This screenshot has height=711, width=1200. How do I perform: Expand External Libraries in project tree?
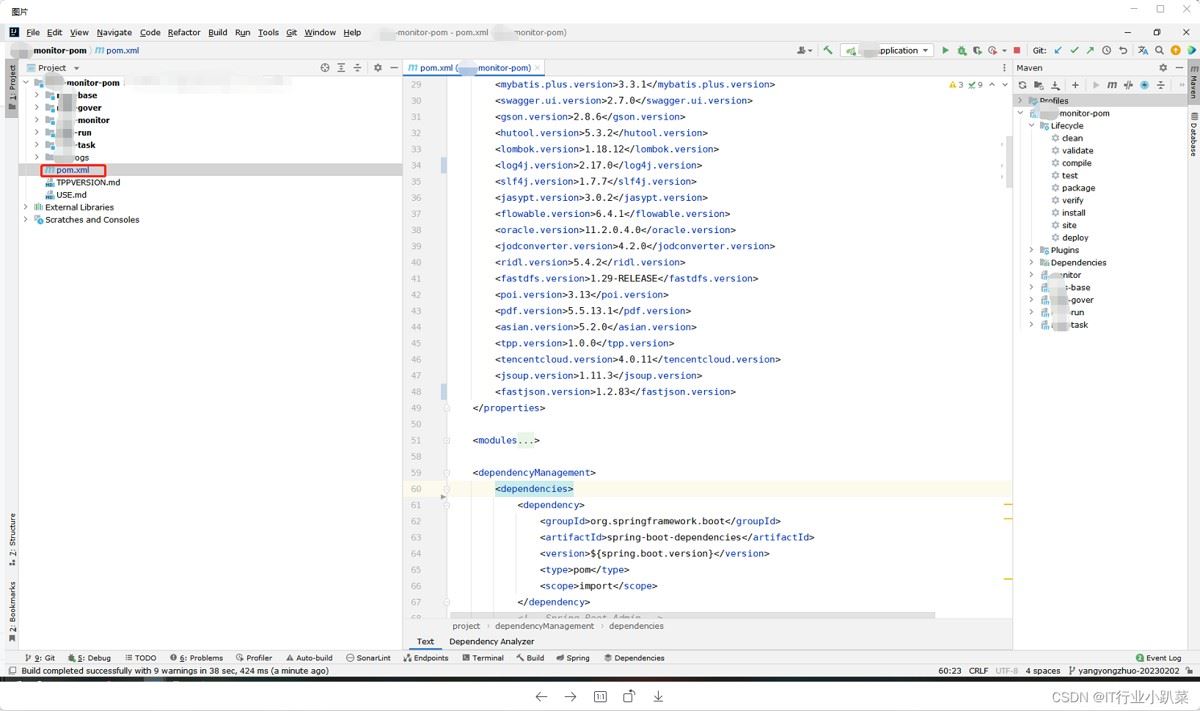click(26, 207)
